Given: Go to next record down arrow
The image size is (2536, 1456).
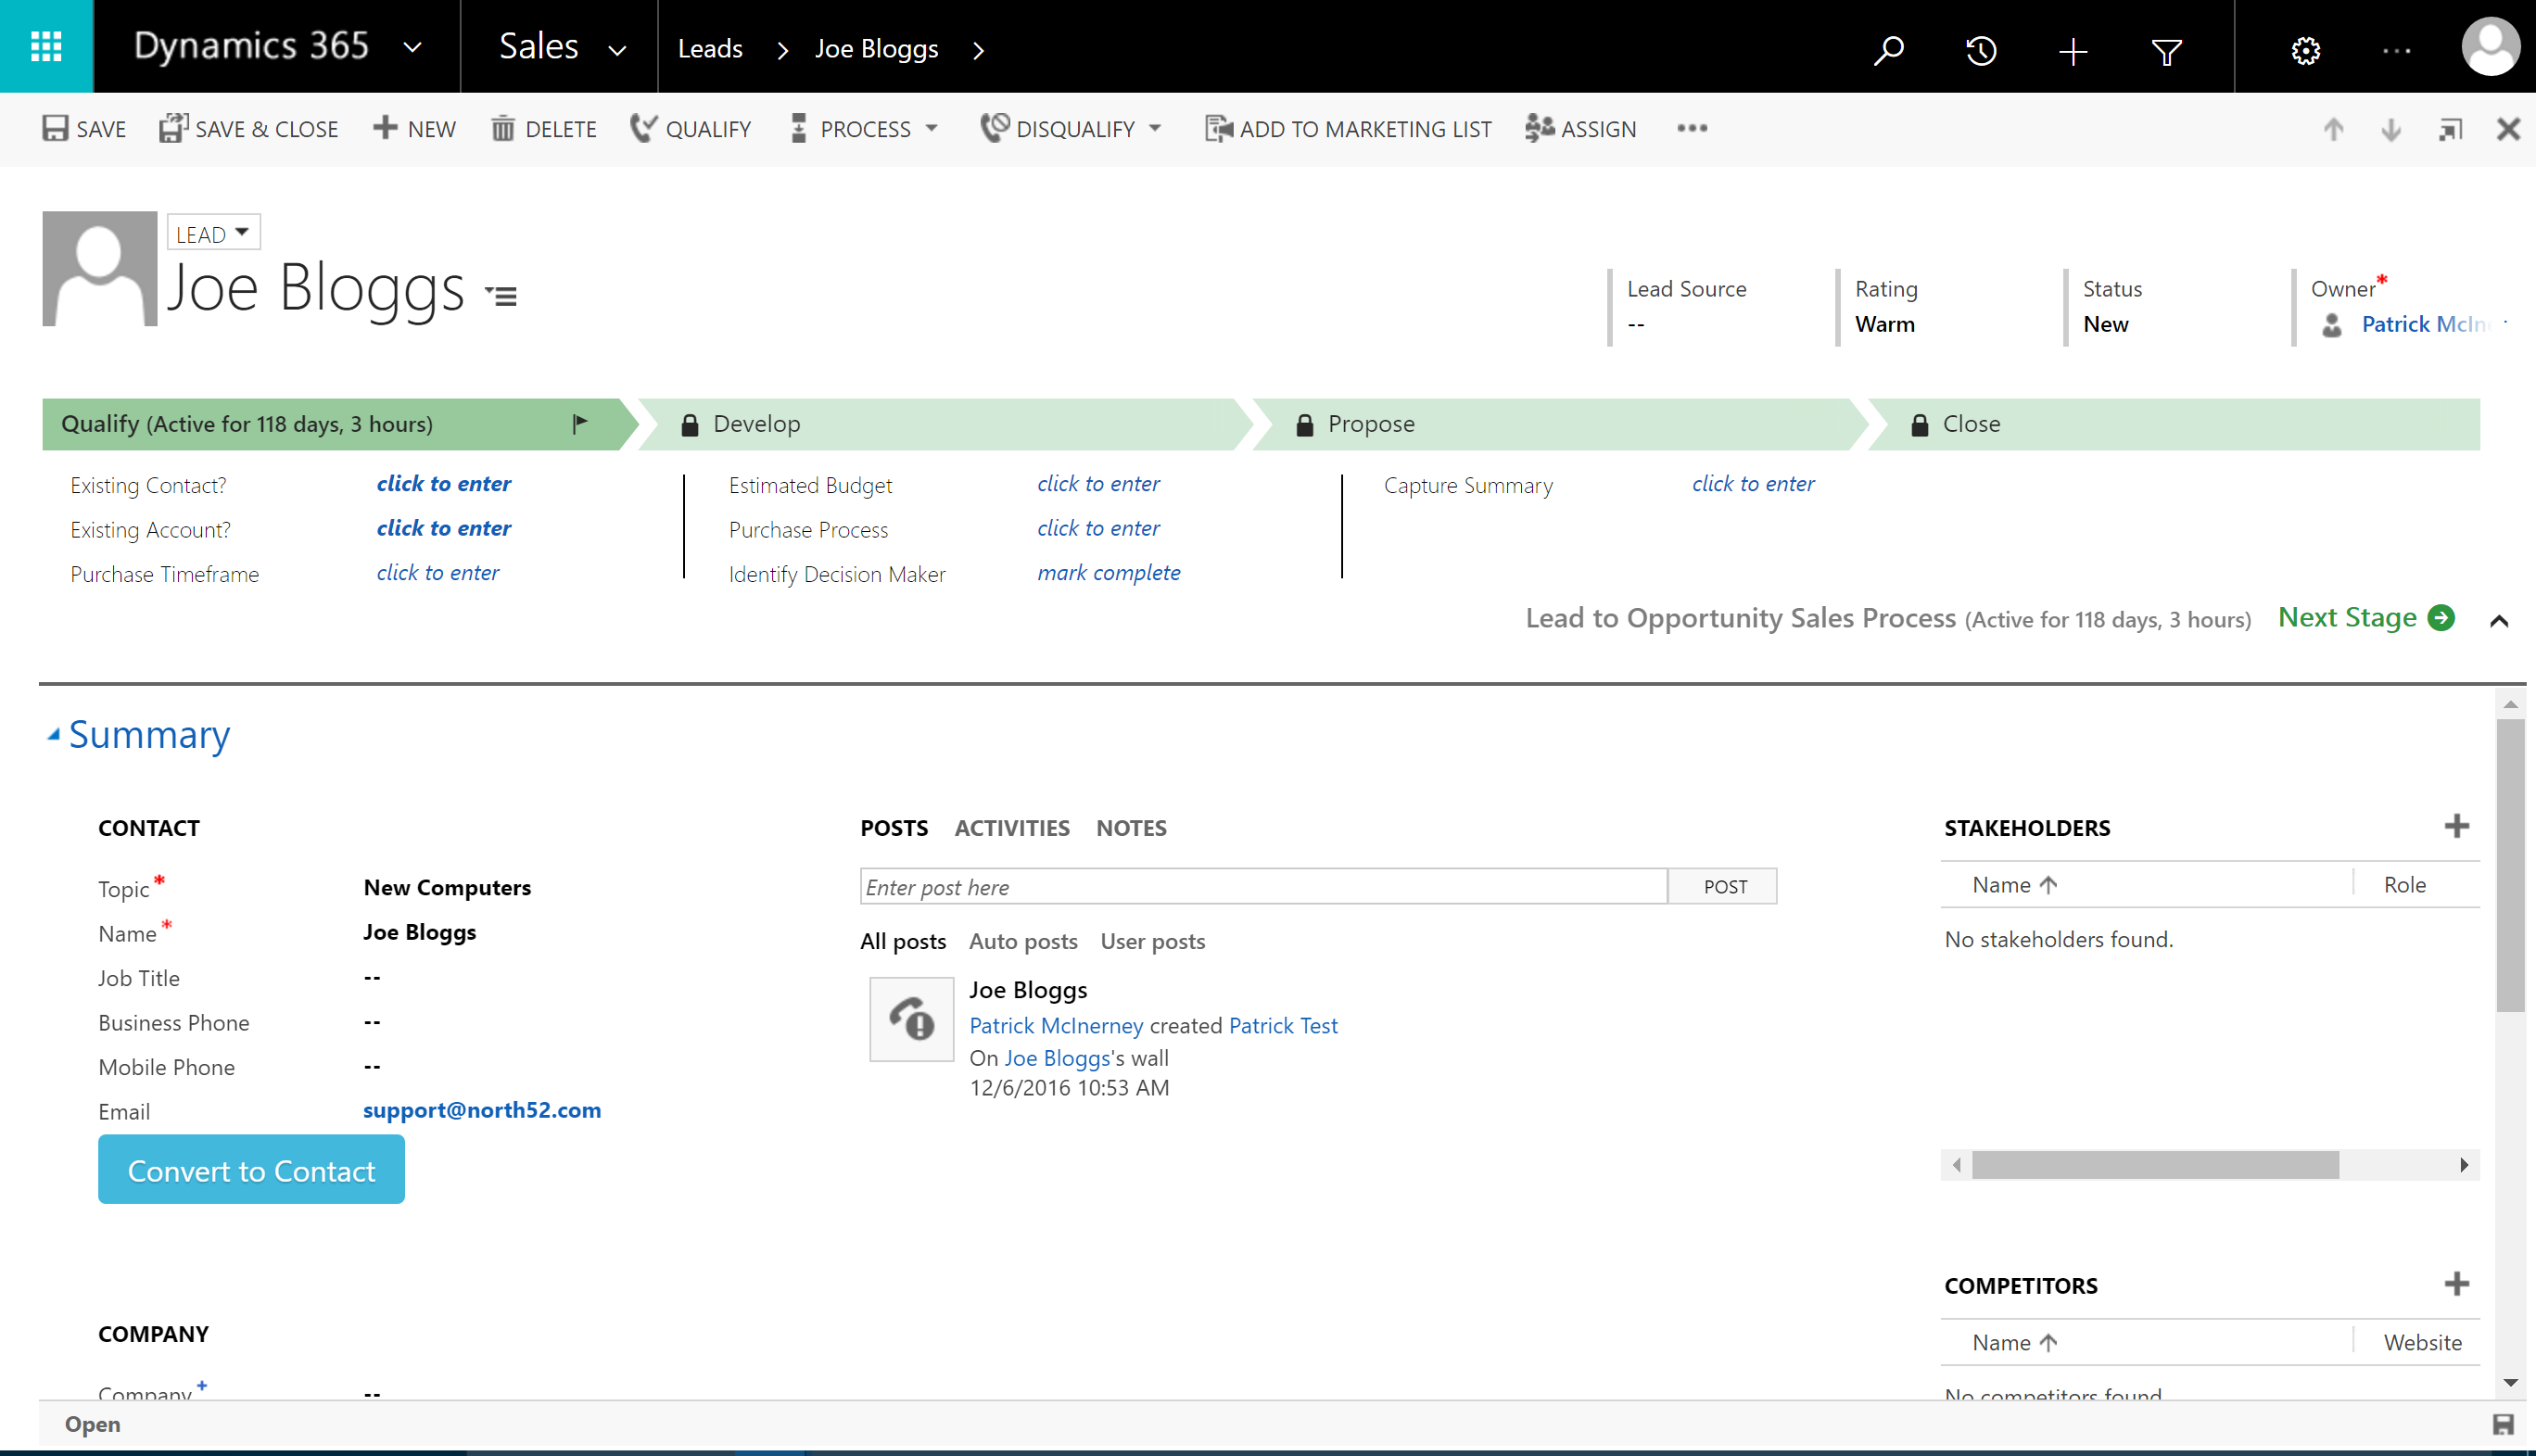Looking at the screenshot, I should coord(2391,129).
